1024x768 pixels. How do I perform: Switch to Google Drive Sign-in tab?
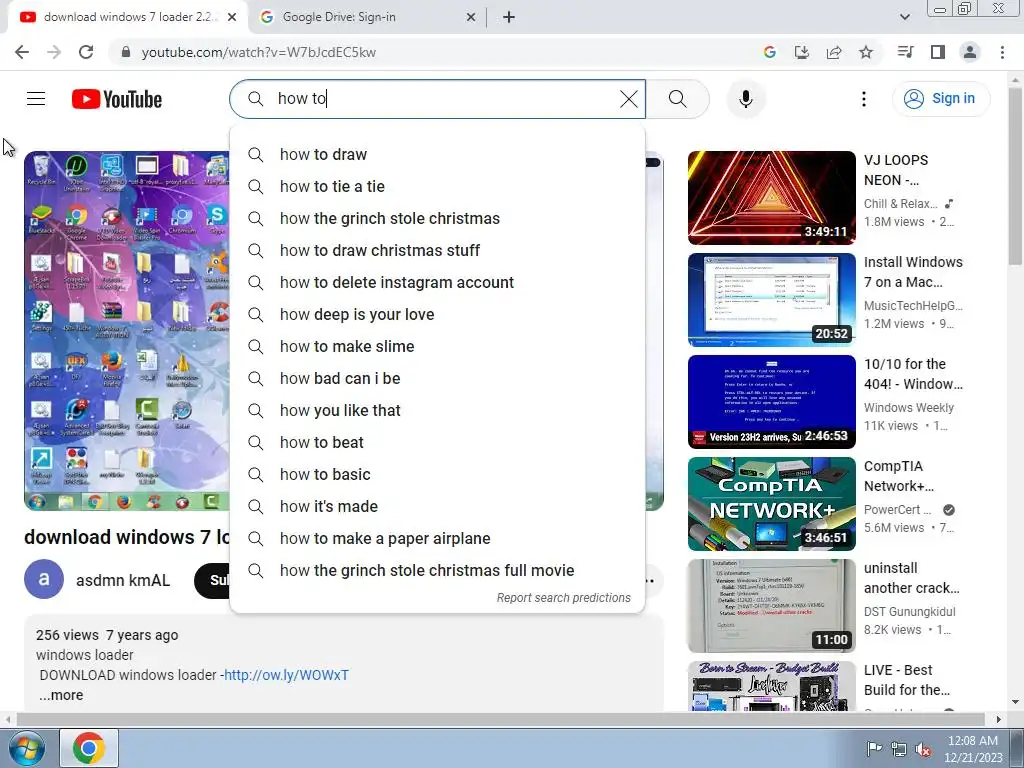(366, 17)
